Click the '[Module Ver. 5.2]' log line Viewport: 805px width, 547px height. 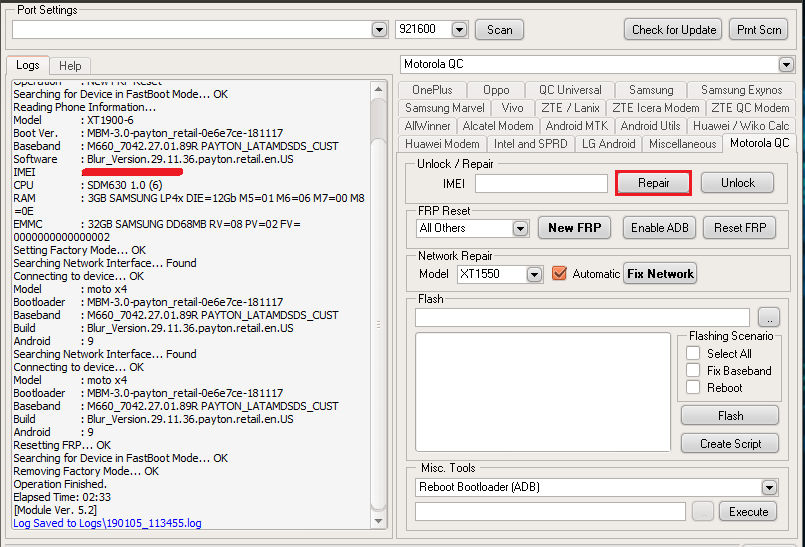(x=55, y=510)
